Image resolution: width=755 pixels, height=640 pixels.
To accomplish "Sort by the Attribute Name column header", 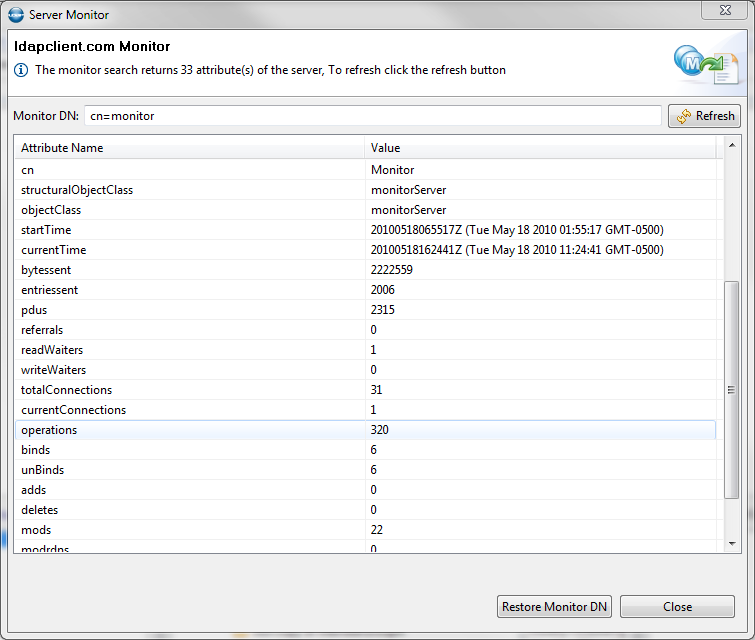I will (190, 148).
